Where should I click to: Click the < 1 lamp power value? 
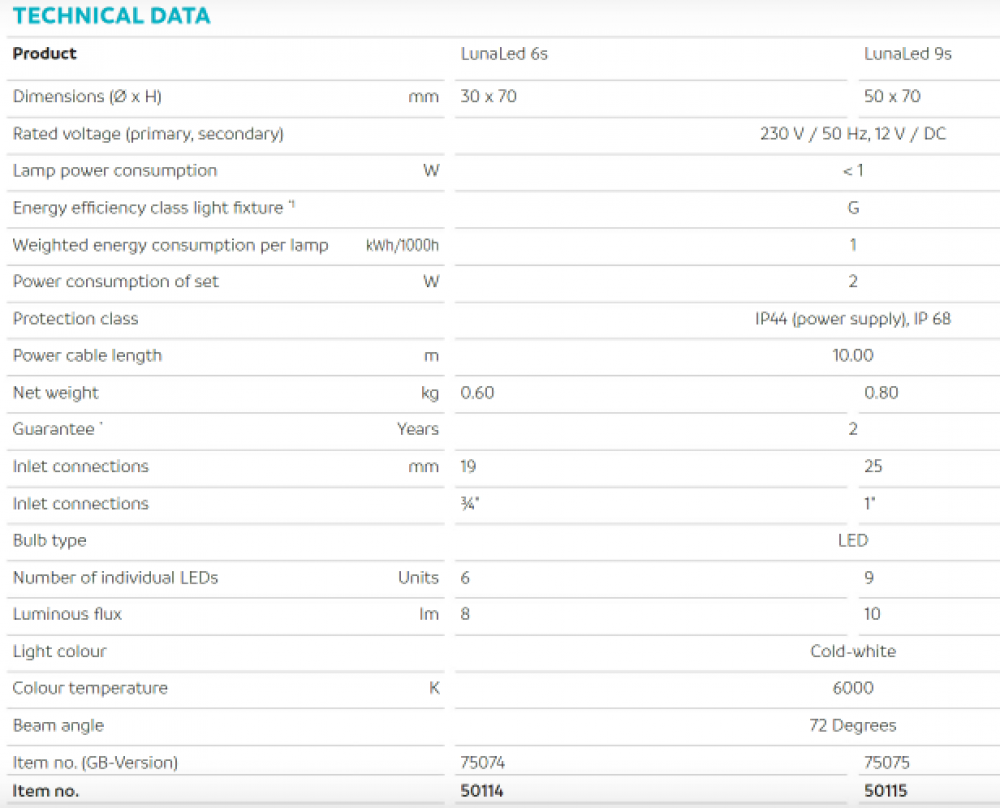click(853, 170)
